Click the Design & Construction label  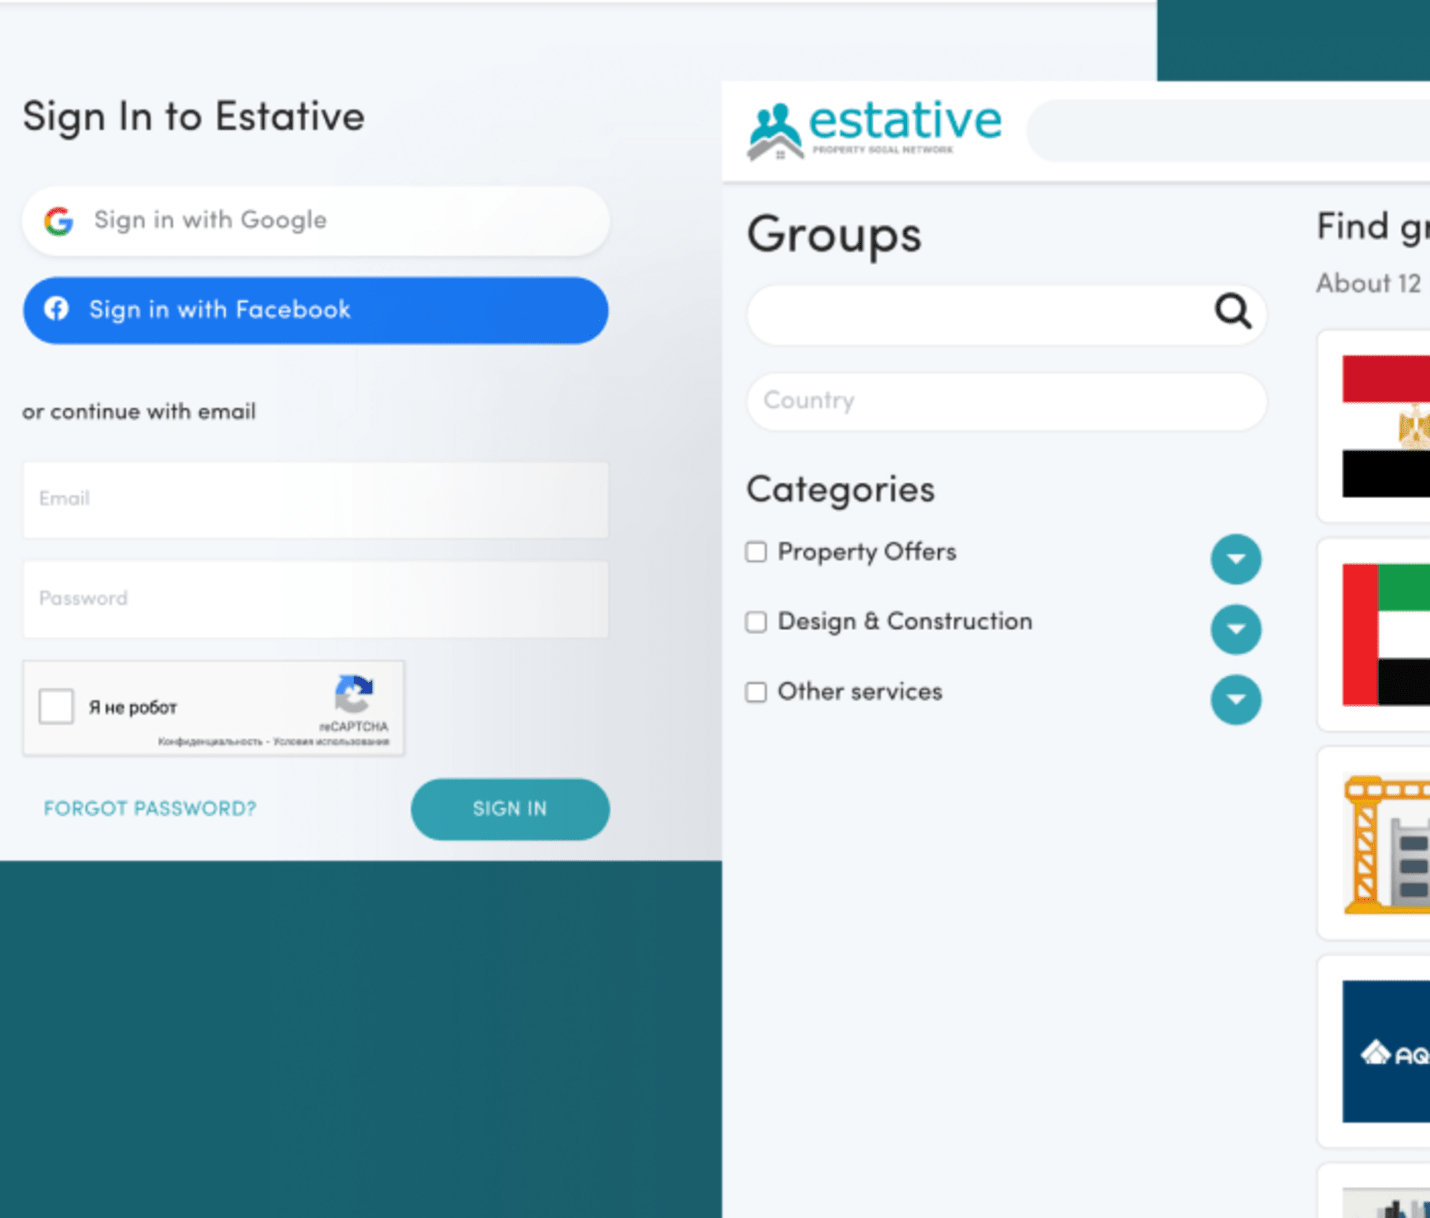[905, 622]
